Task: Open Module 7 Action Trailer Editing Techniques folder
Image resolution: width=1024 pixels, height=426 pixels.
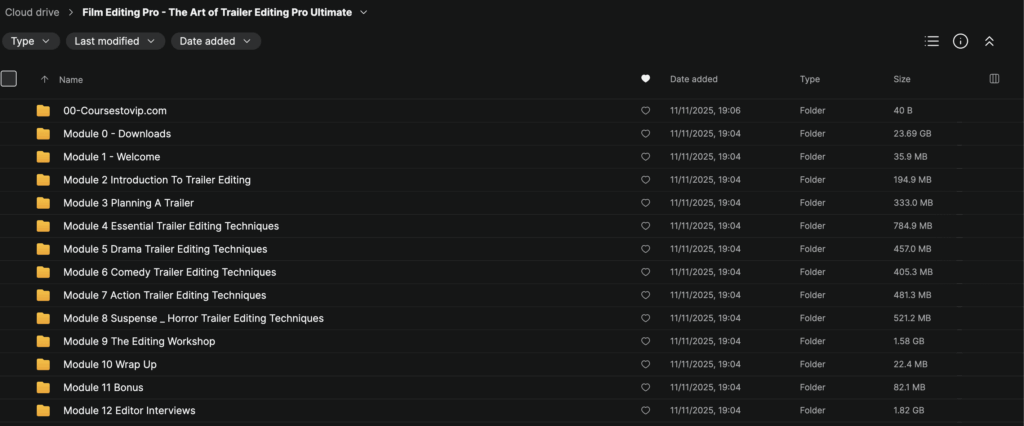Action: (164, 296)
